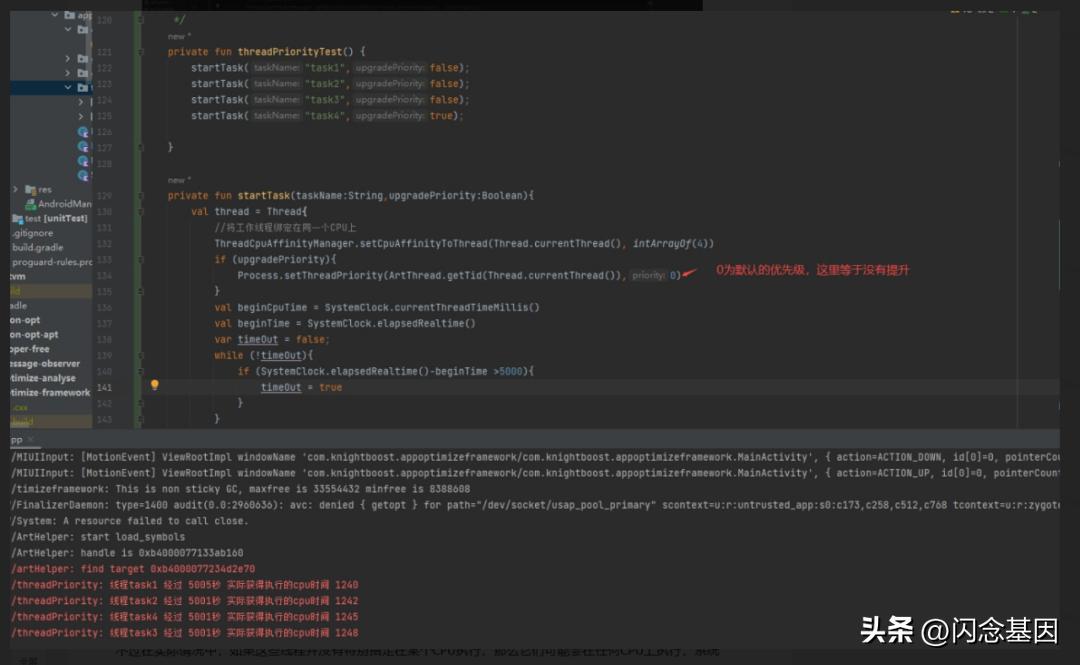
Task: Click the res folder icon
Action: (30, 189)
